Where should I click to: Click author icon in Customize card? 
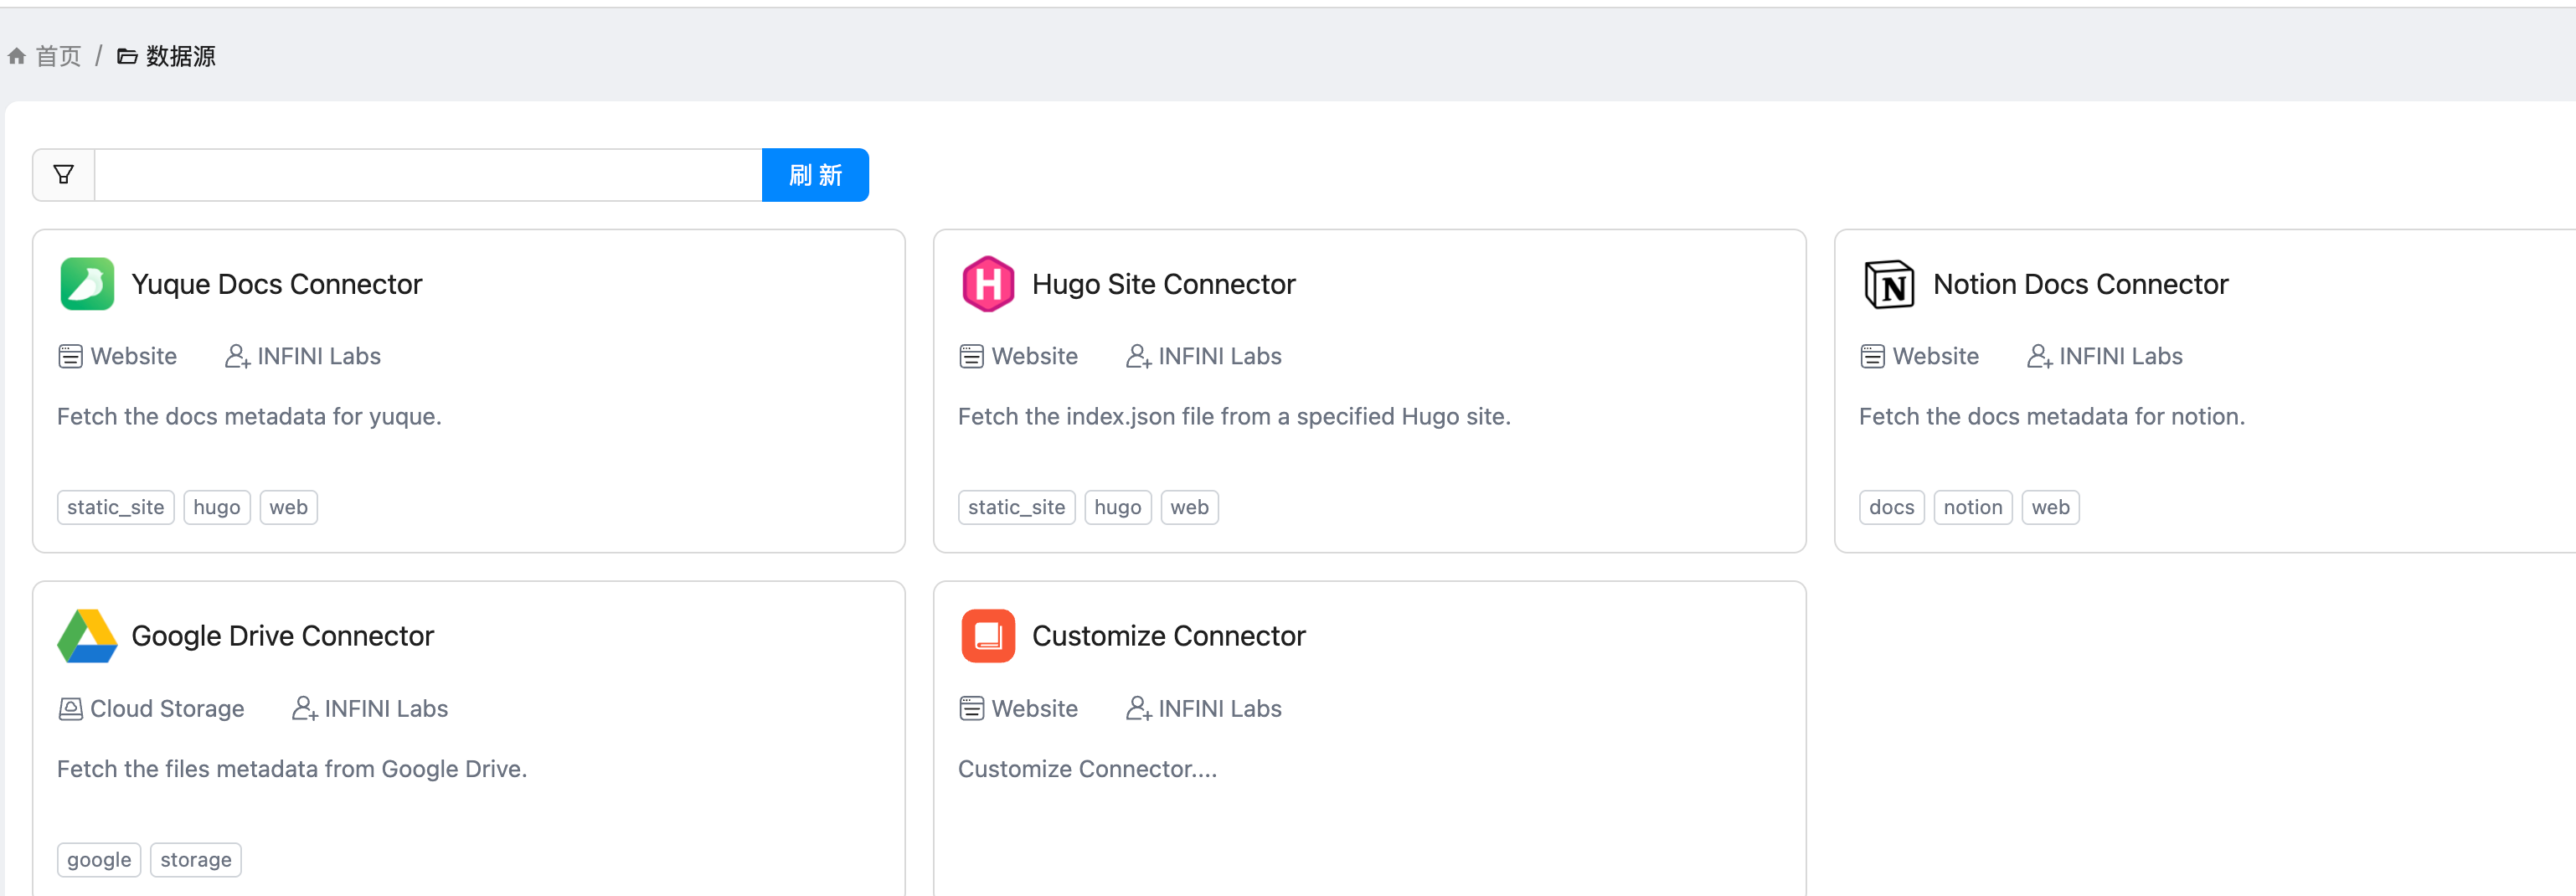[x=1138, y=709]
